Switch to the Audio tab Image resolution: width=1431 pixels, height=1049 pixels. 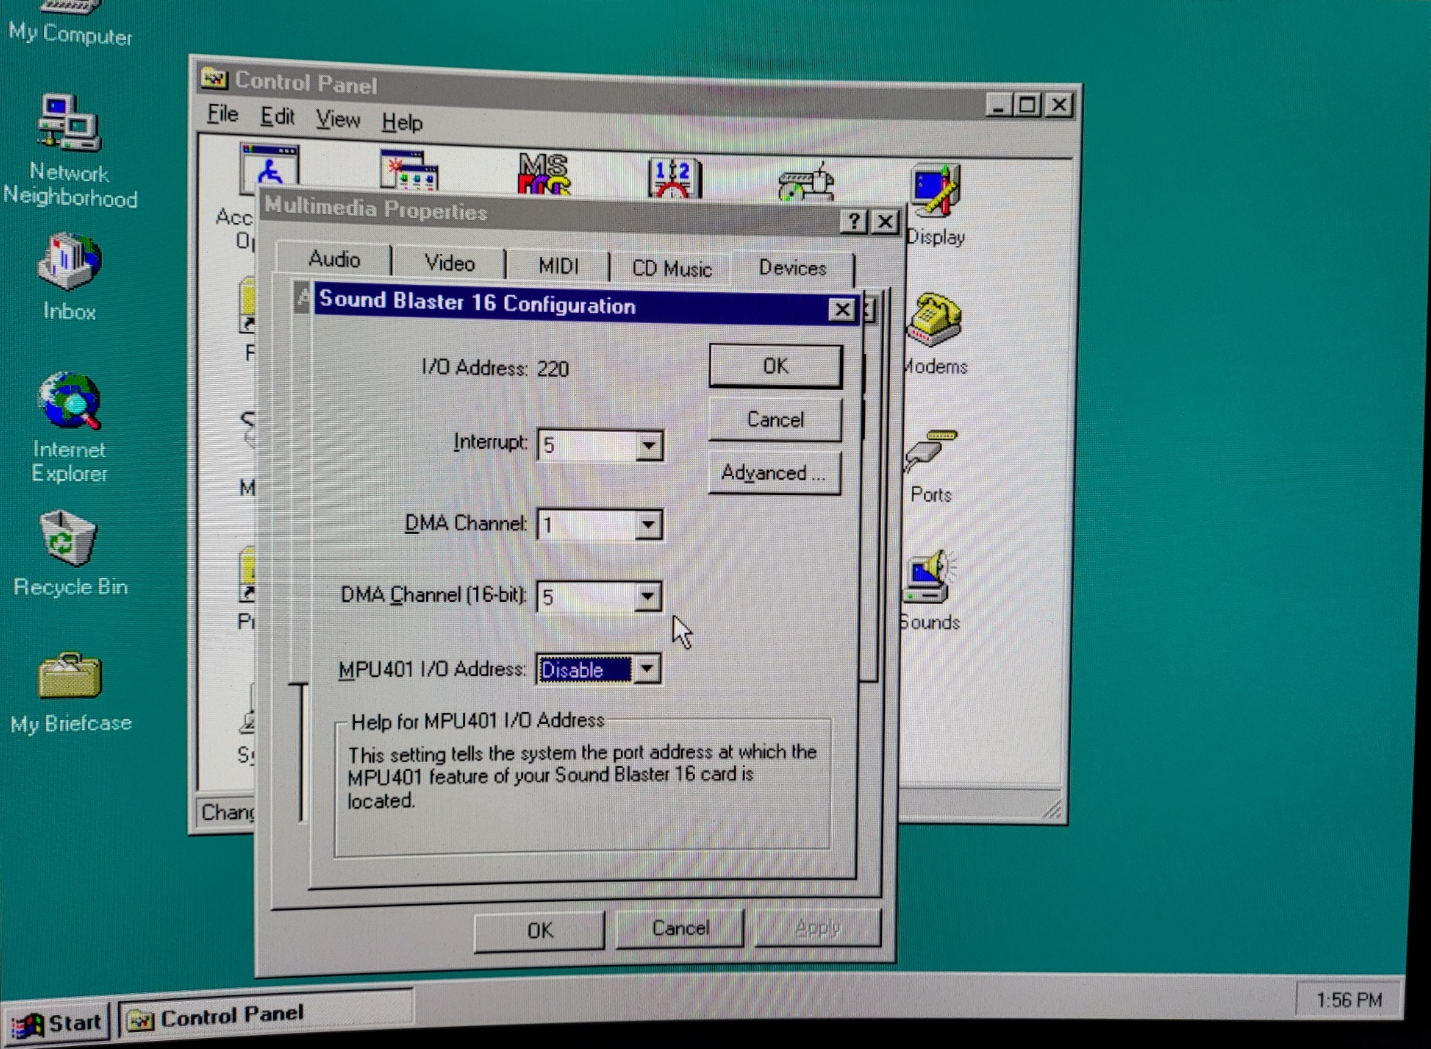tap(334, 259)
